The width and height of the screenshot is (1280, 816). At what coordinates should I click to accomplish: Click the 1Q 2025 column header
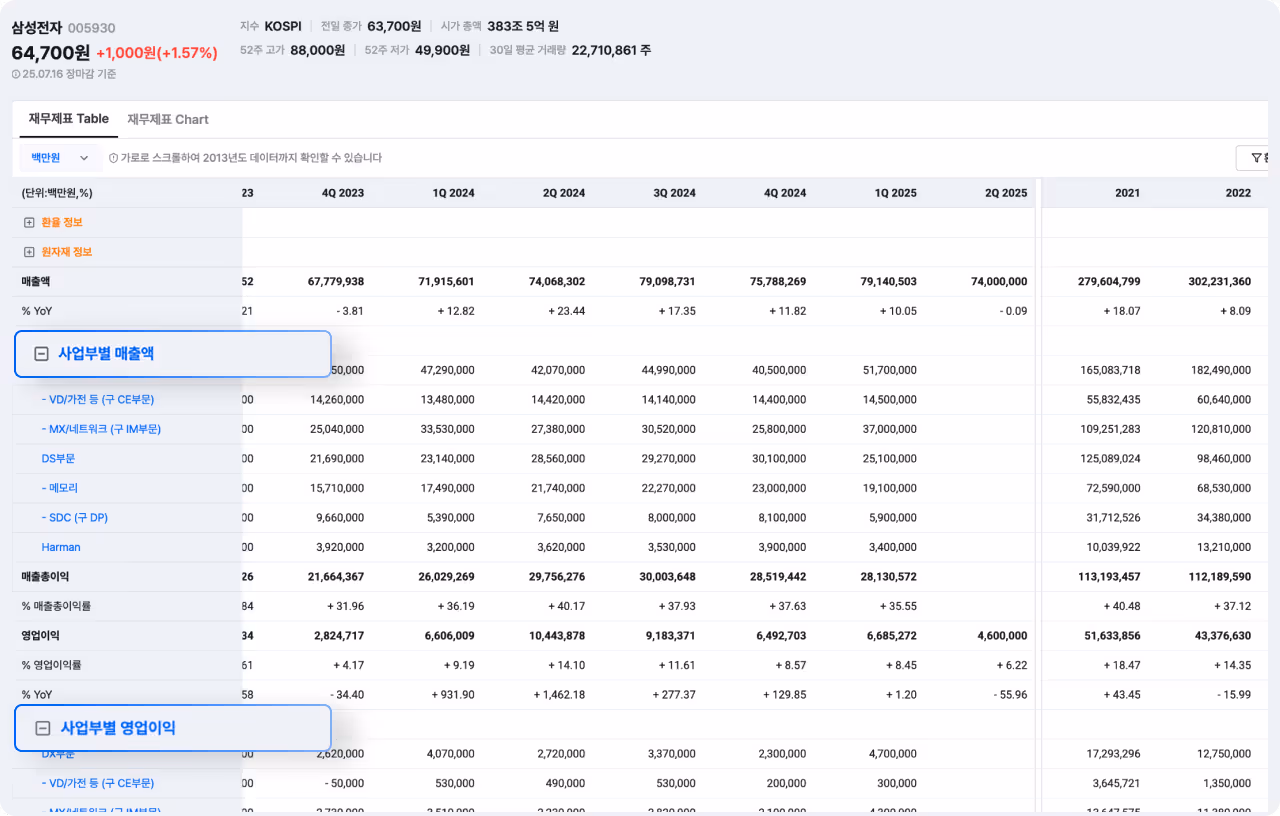[896, 193]
